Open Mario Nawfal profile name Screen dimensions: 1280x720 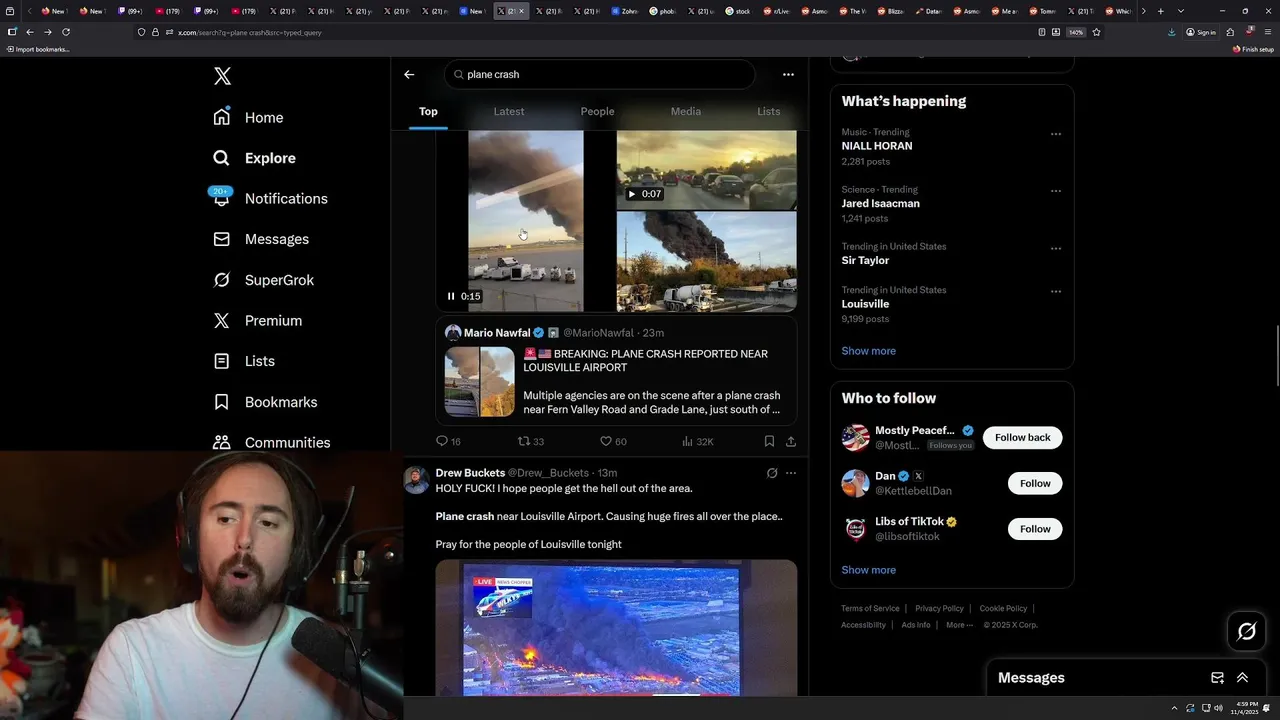pyautogui.click(x=497, y=333)
